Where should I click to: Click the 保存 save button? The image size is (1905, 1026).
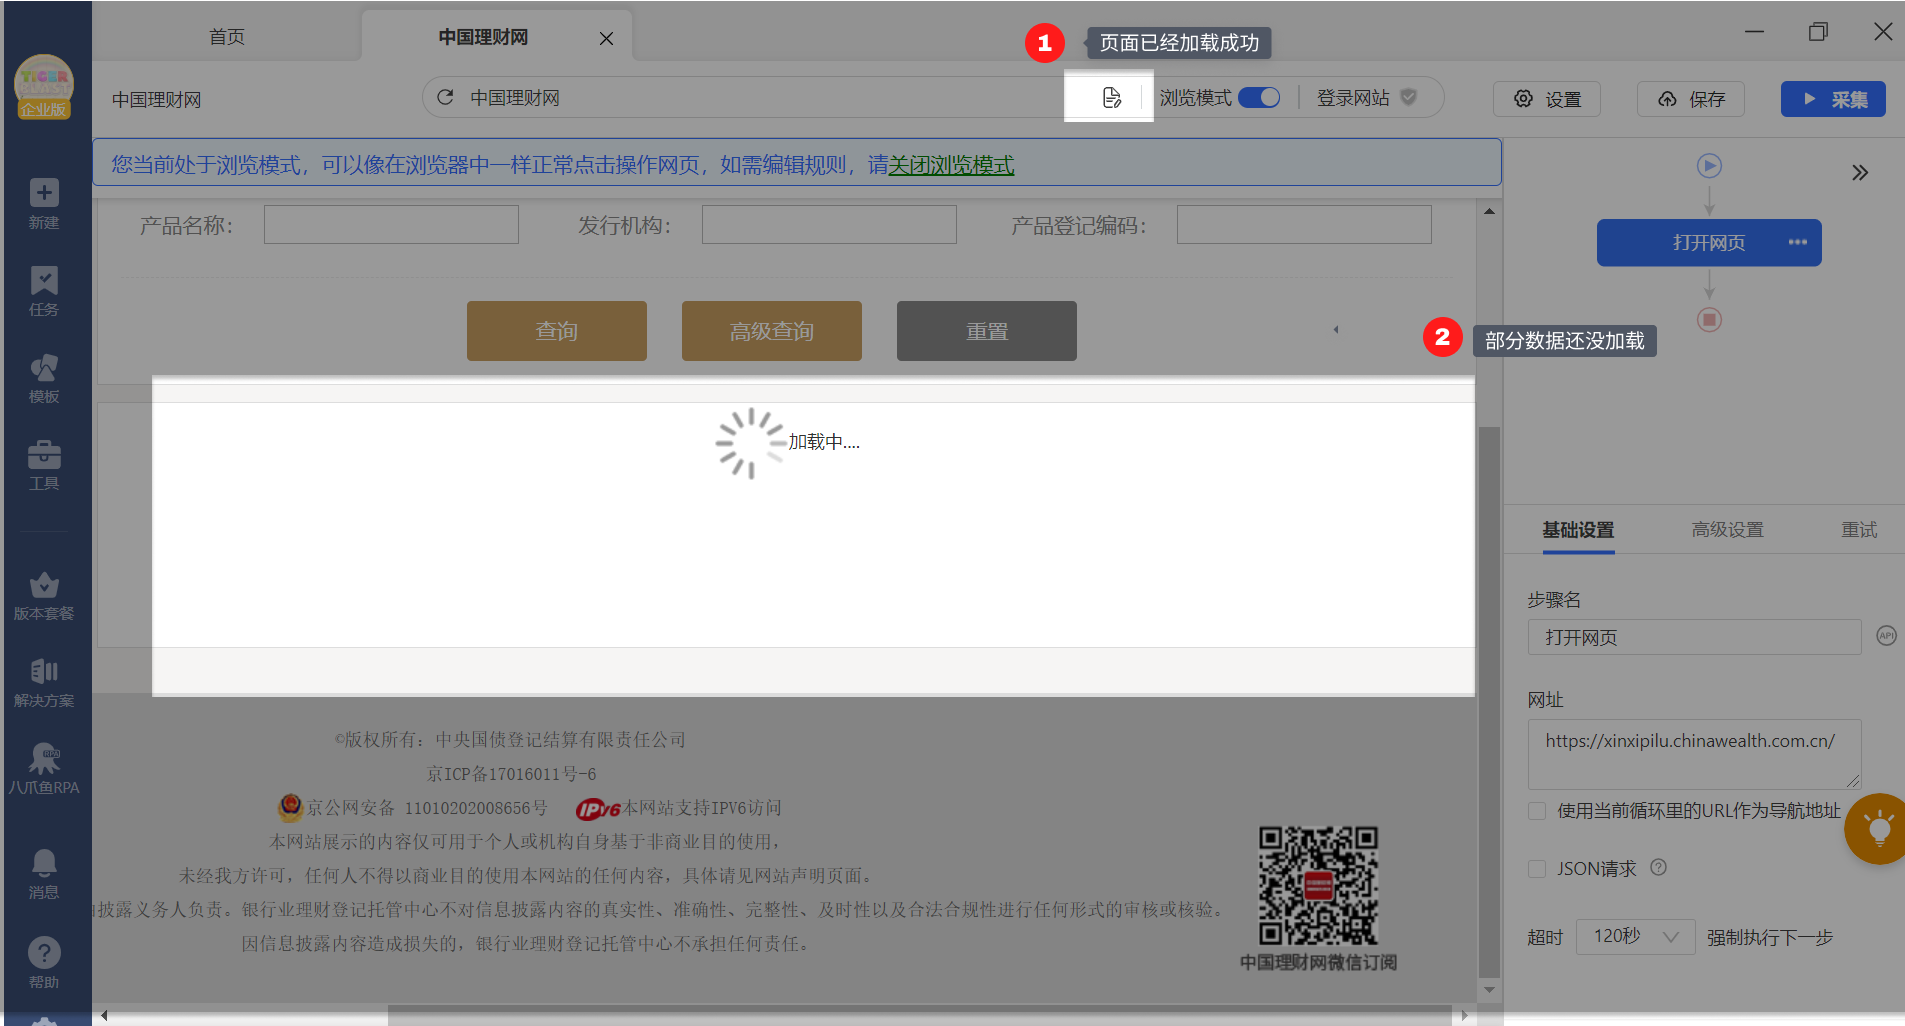tap(1691, 99)
